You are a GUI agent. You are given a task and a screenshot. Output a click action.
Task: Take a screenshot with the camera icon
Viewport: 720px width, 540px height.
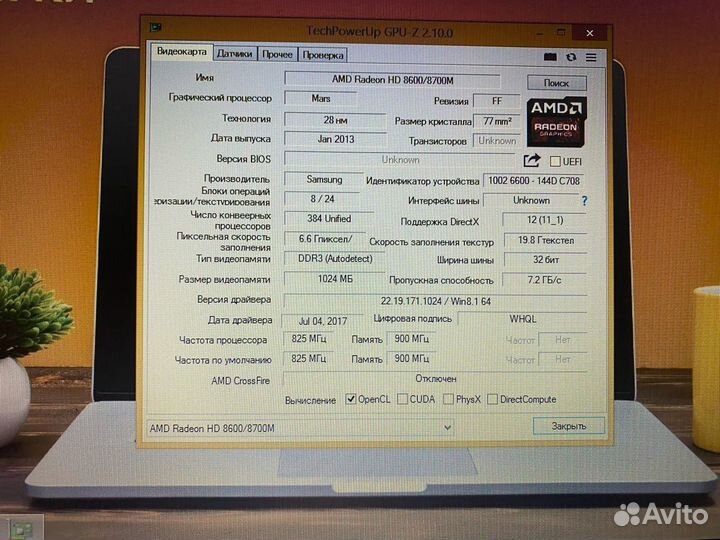(550, 57)
